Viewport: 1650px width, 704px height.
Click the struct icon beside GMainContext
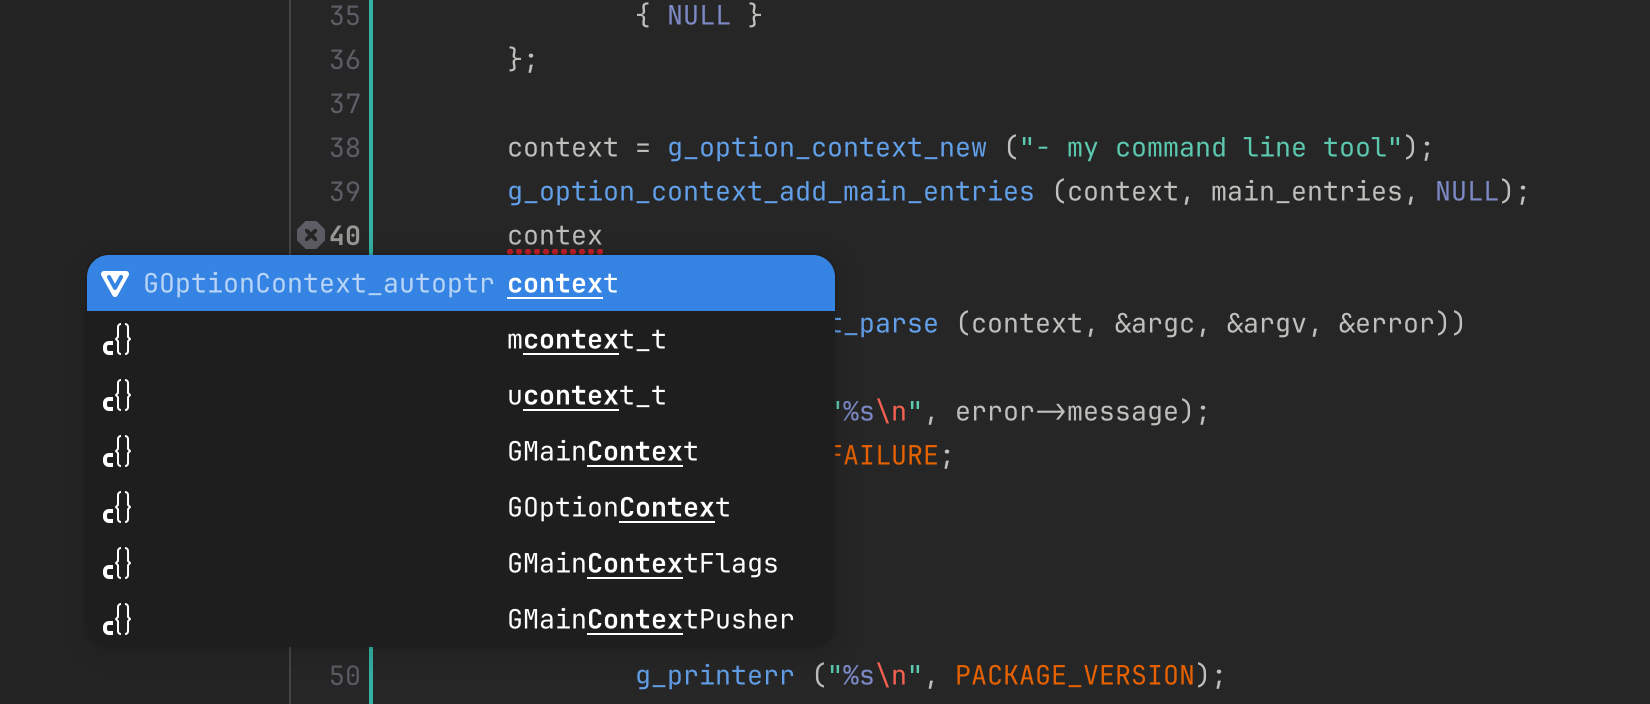(117, 452)
